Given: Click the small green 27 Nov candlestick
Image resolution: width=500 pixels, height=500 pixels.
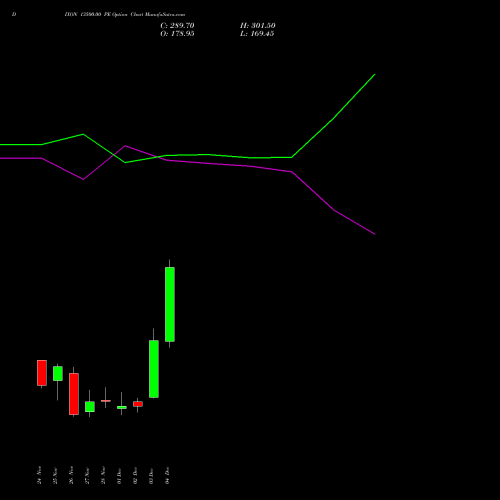Looking at the screenshot, I should click(x=90, y=406).
